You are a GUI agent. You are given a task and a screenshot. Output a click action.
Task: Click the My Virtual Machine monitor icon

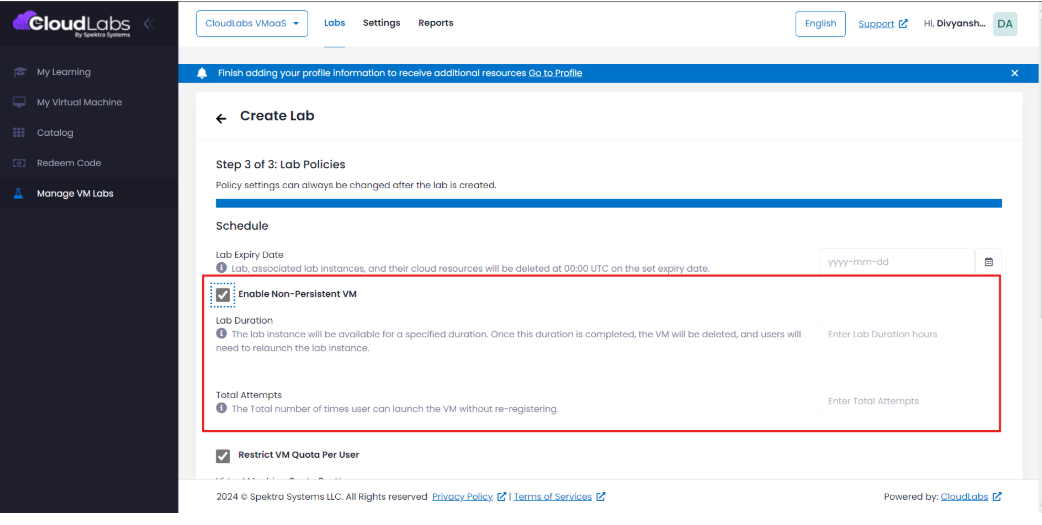pyautogui.click(x=19, y=102)
